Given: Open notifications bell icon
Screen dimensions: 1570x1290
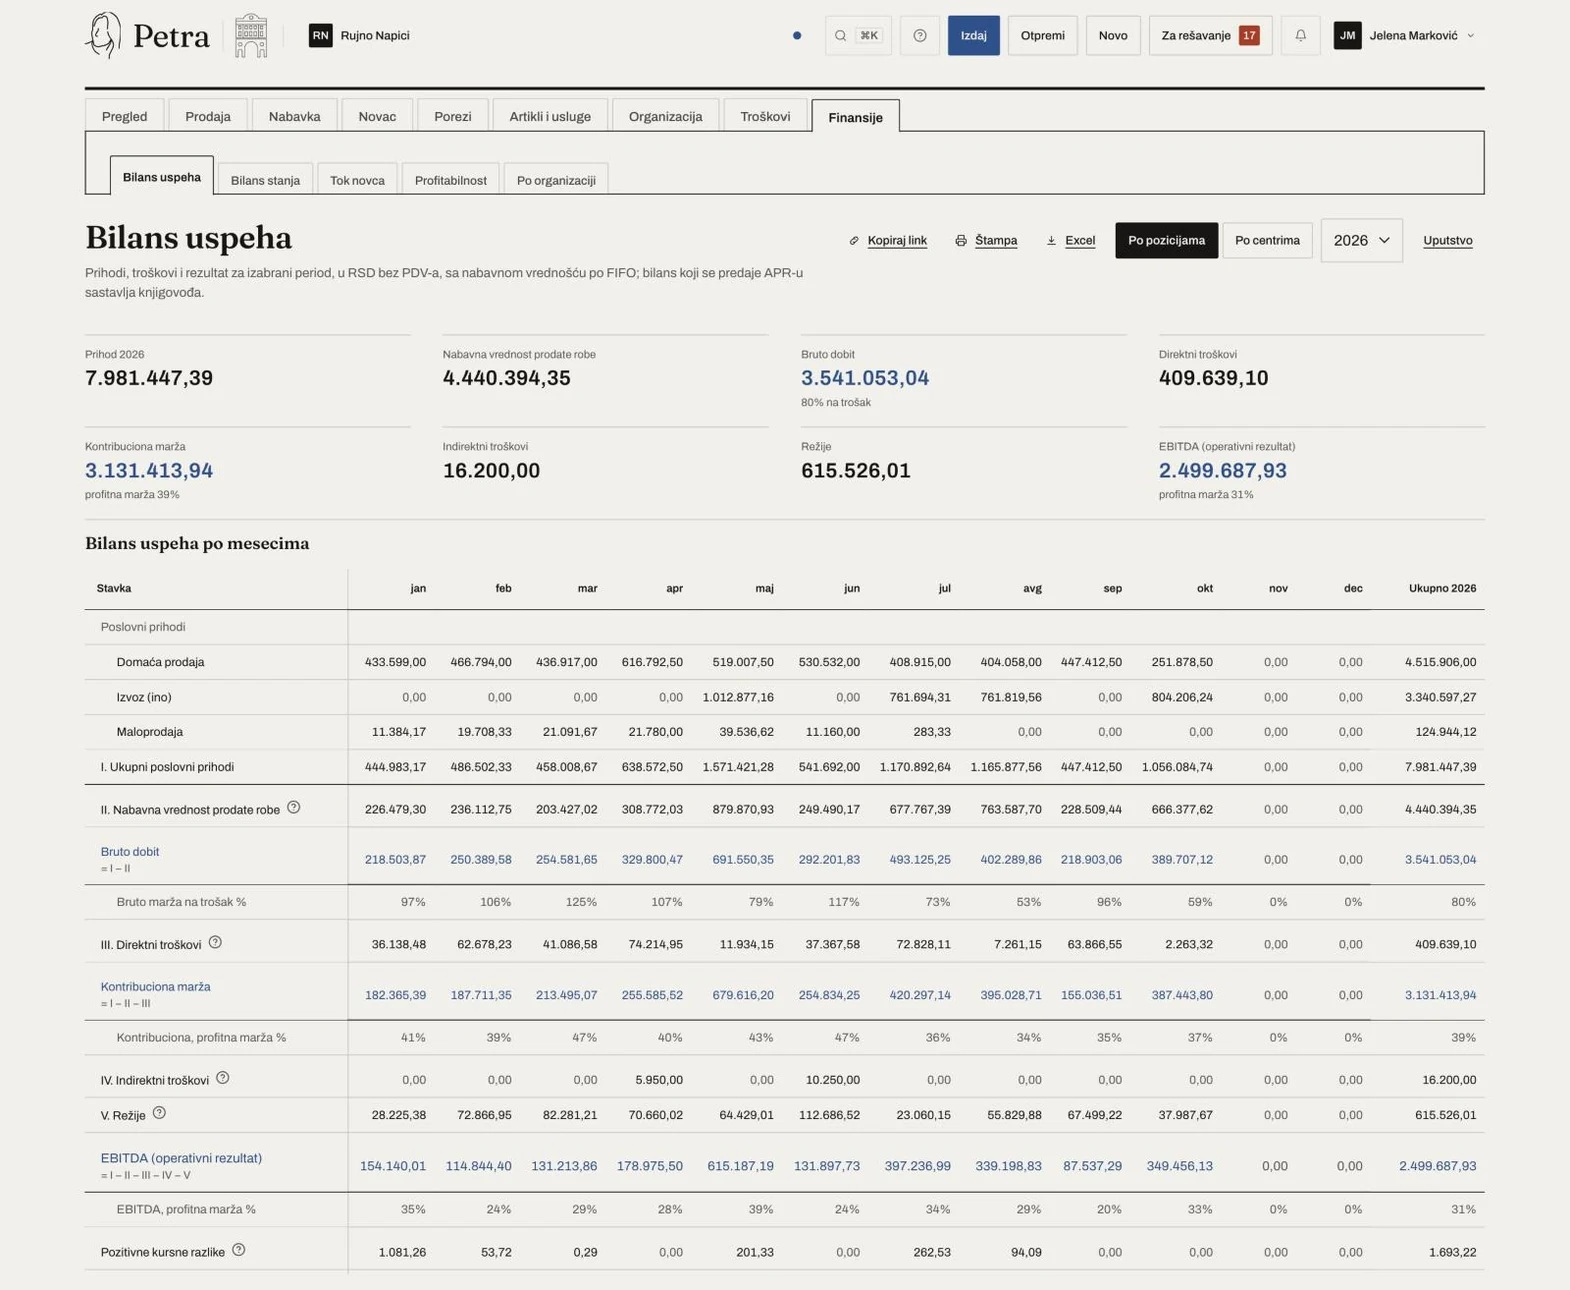Looking at the screenshot, I should pyautogui.click(x=1300, y=35).
